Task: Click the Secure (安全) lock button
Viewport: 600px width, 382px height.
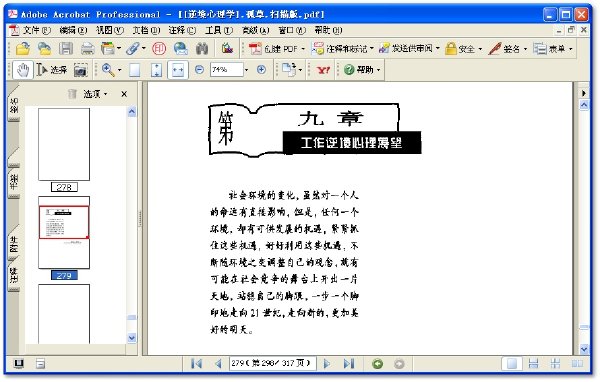Action: [463, 49]
